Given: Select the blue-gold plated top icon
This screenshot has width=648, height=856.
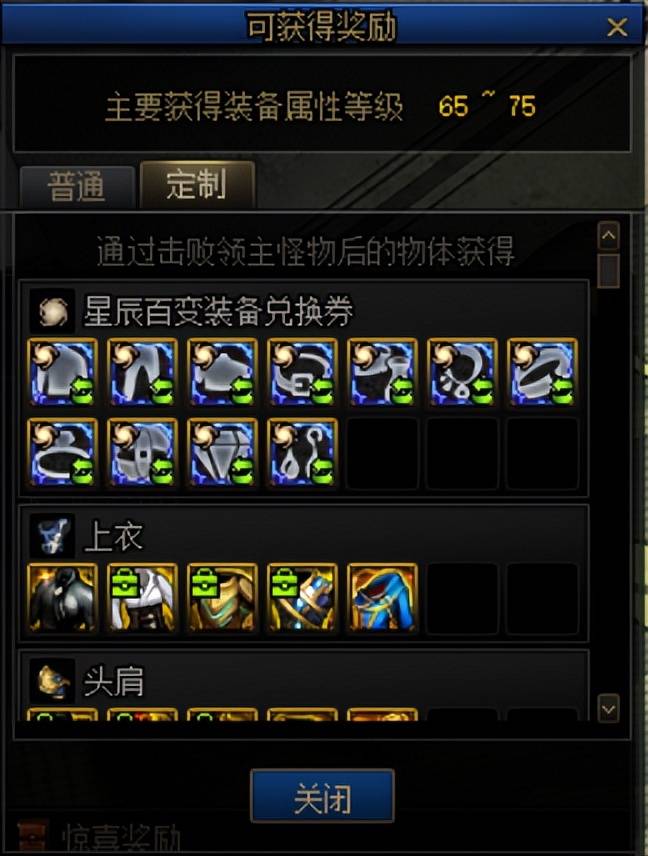Looking at the screenshot, I should 302,598.
